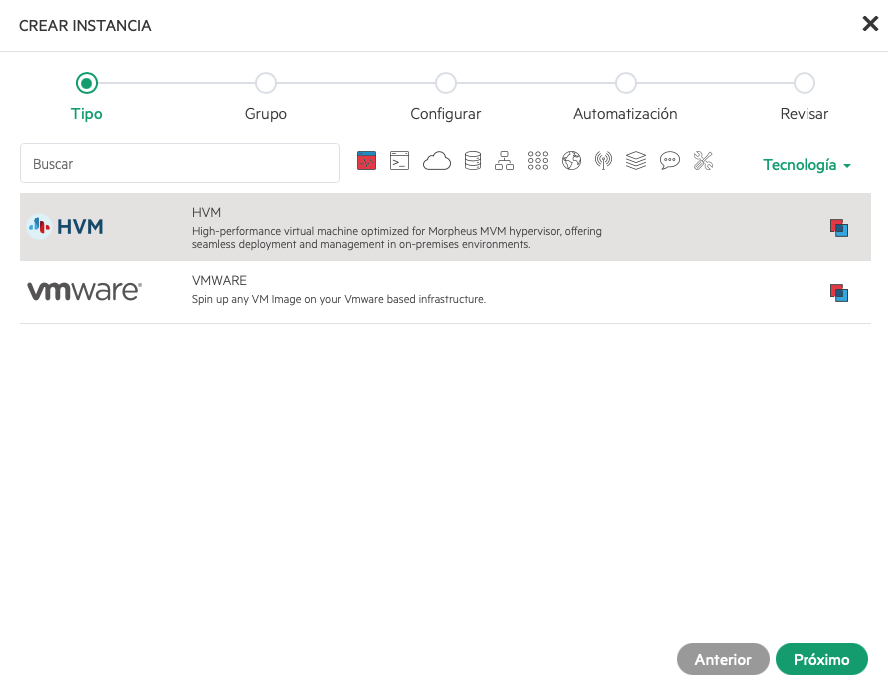The height and width of the screenshot is (695, 888).
Task: Click the red-blue squares icon on HVM row
Action: pyautogui.click(x=838, y=227)
